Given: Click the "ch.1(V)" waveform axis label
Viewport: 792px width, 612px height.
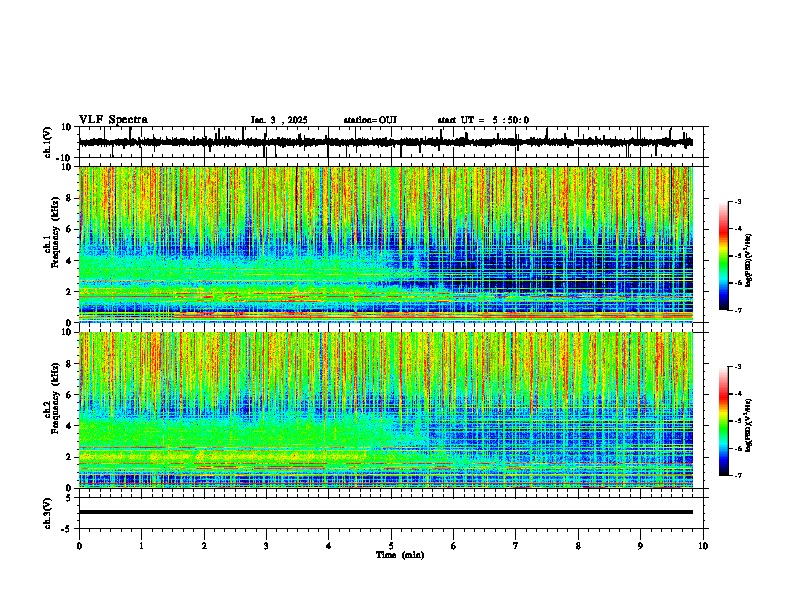Looking at the screenshot, I should 48,142.
